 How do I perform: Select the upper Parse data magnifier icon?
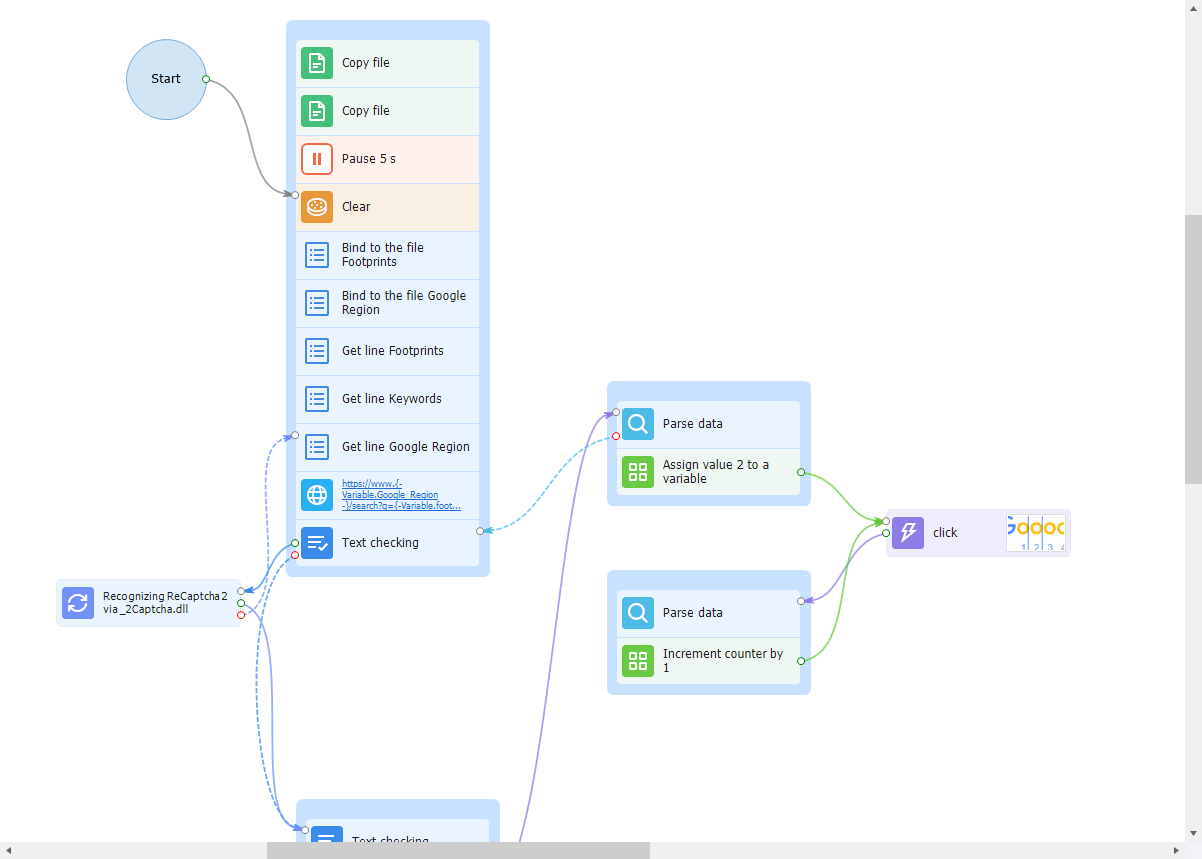[638, 424]
